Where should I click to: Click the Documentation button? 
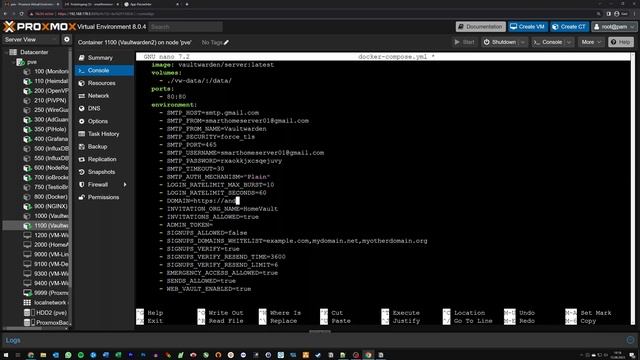click(x=480, y=27)
